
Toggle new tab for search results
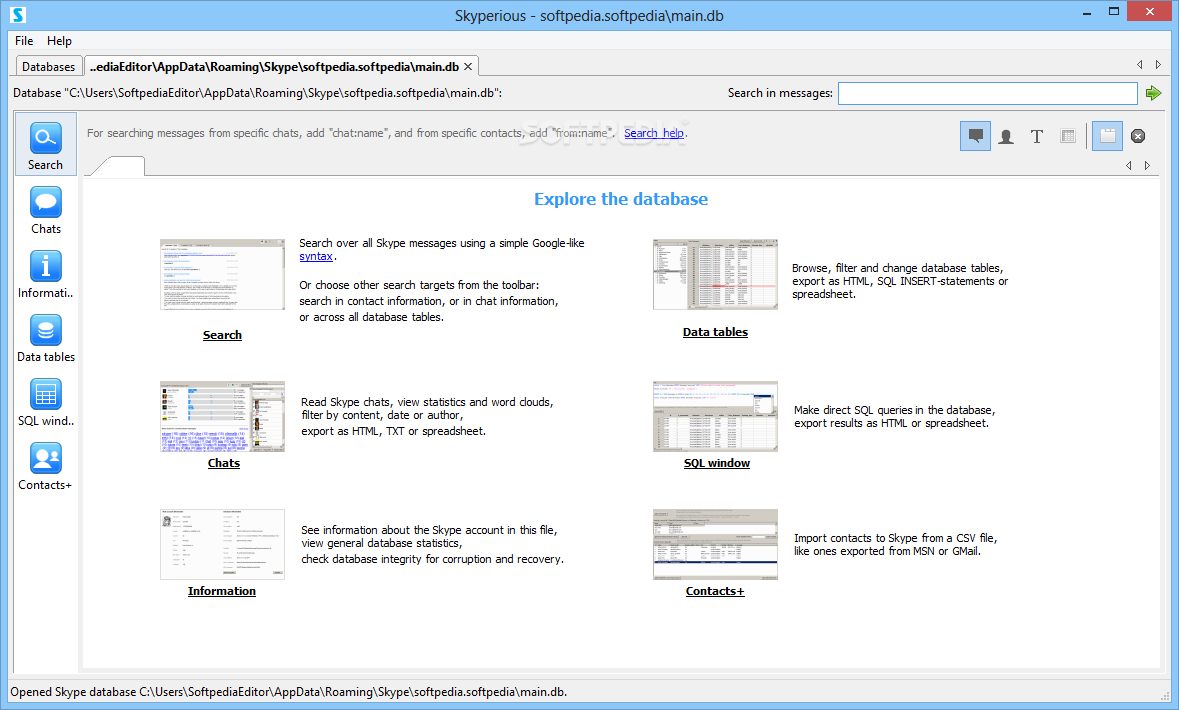click(x=1108, y=136)
